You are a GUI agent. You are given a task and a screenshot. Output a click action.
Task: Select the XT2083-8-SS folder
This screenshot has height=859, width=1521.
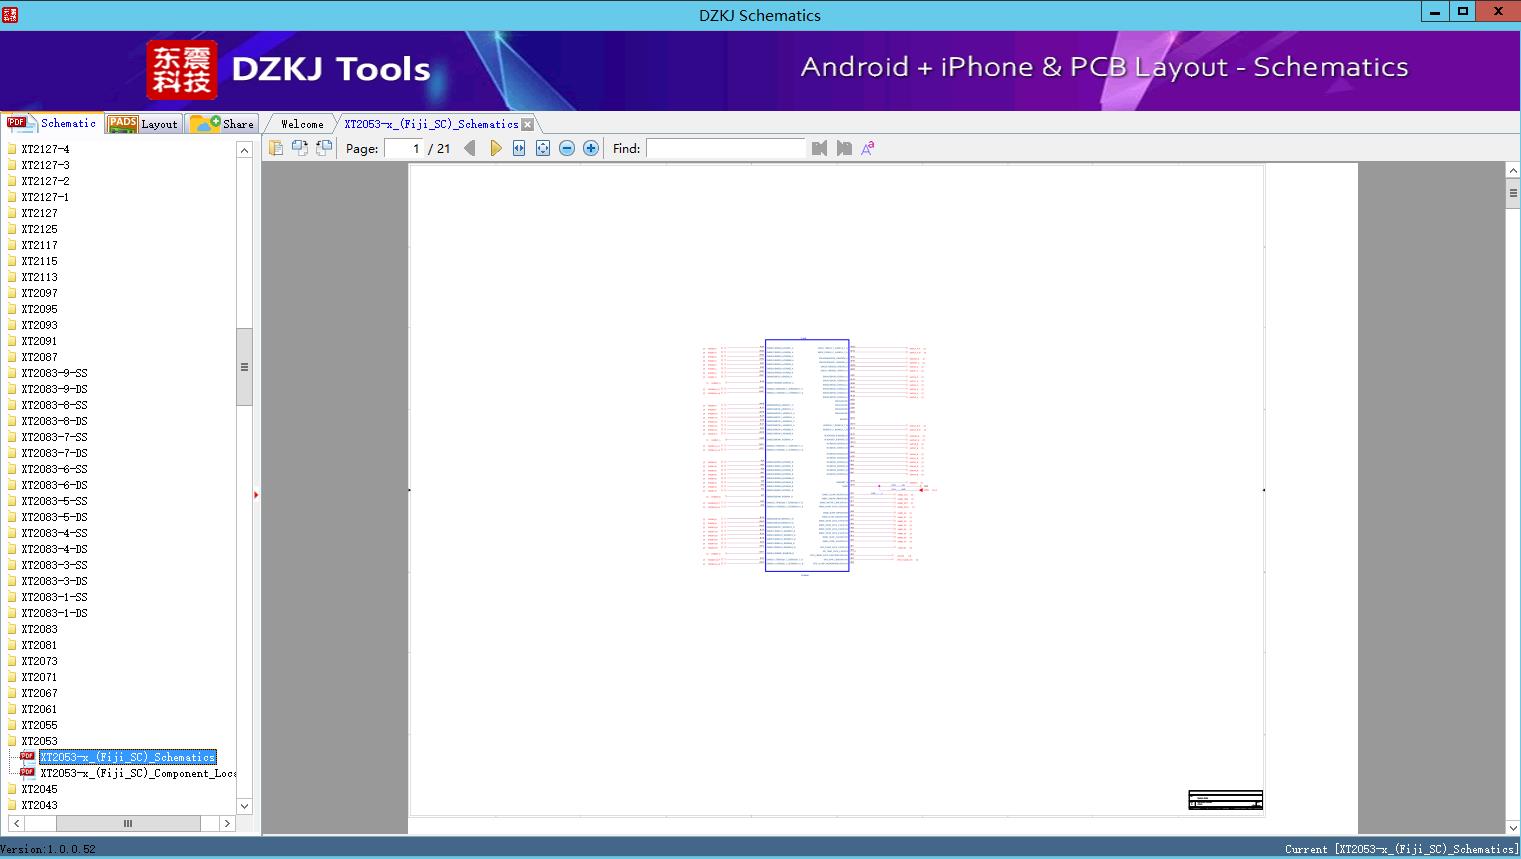tap(54, 405)
